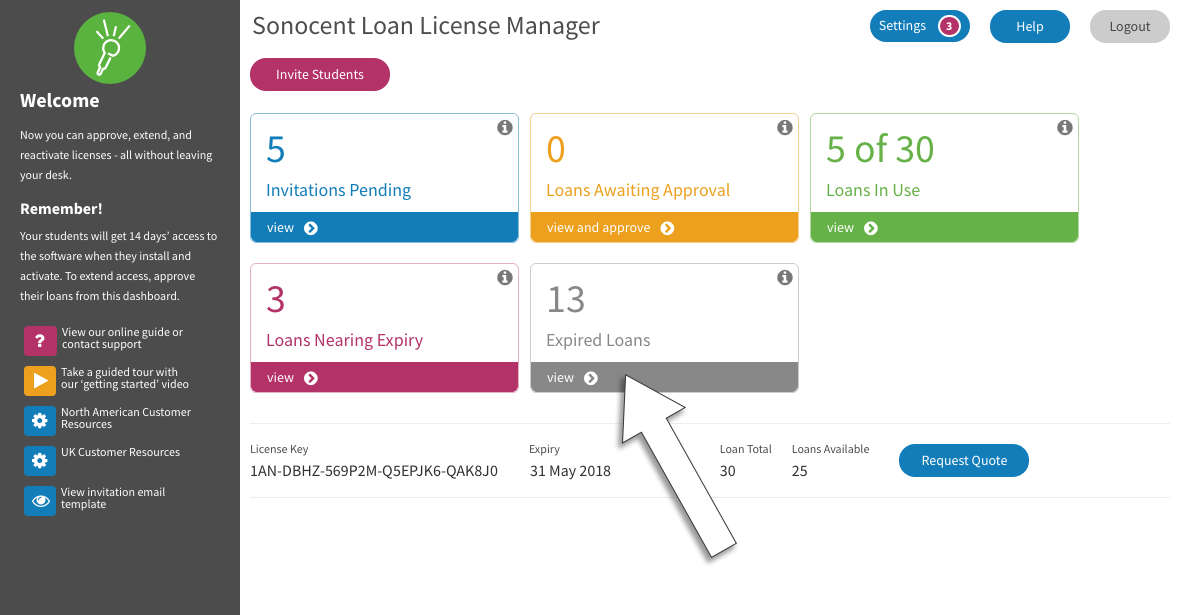The width and height of the screenshot is (1200, 615).
Task: Click the 'Expired Loans' card title
Action: 598,340
